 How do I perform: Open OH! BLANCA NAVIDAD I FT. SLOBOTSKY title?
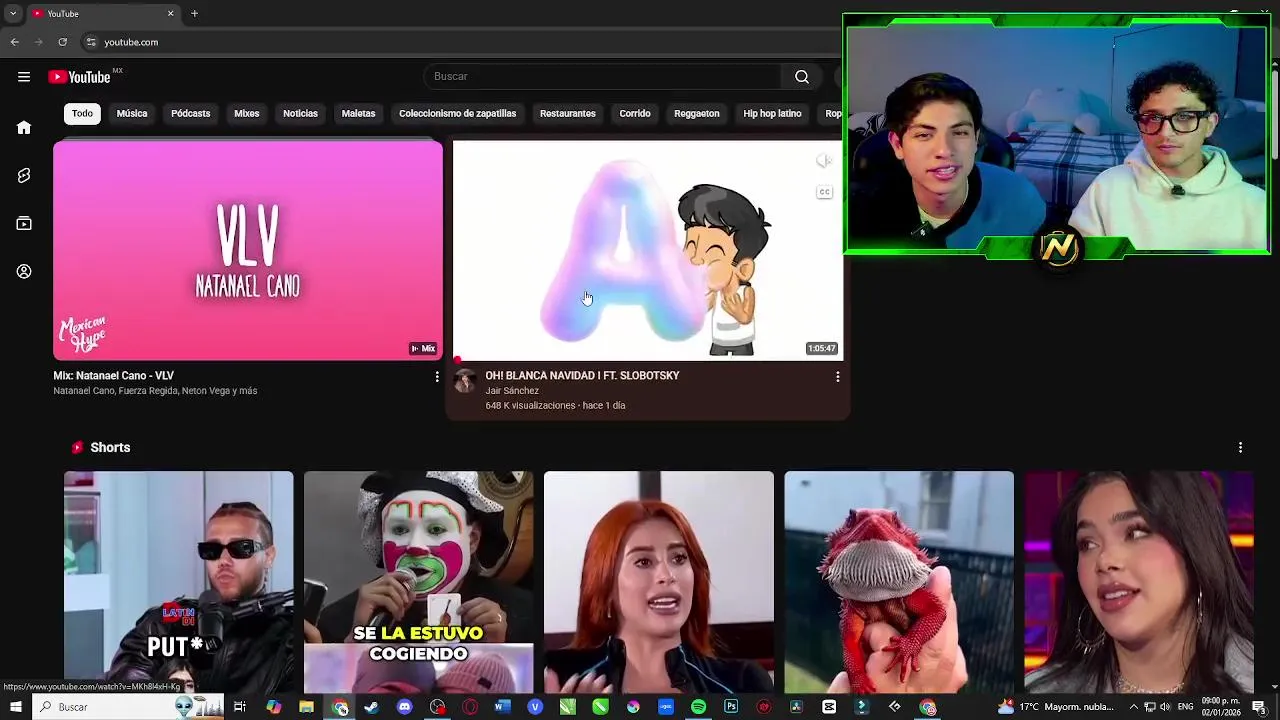[582, 376]
